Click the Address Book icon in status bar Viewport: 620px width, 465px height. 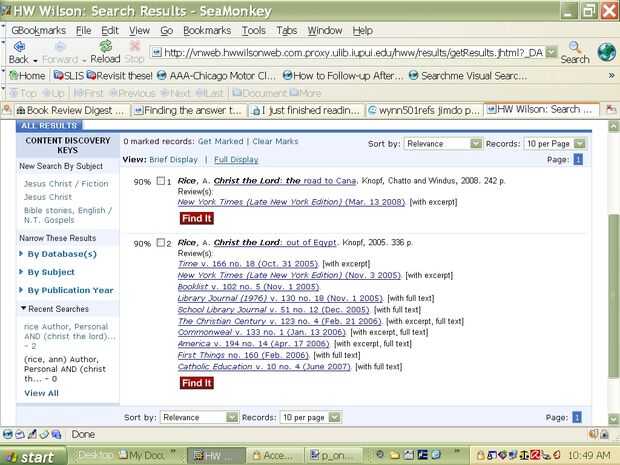coord(44,434)
